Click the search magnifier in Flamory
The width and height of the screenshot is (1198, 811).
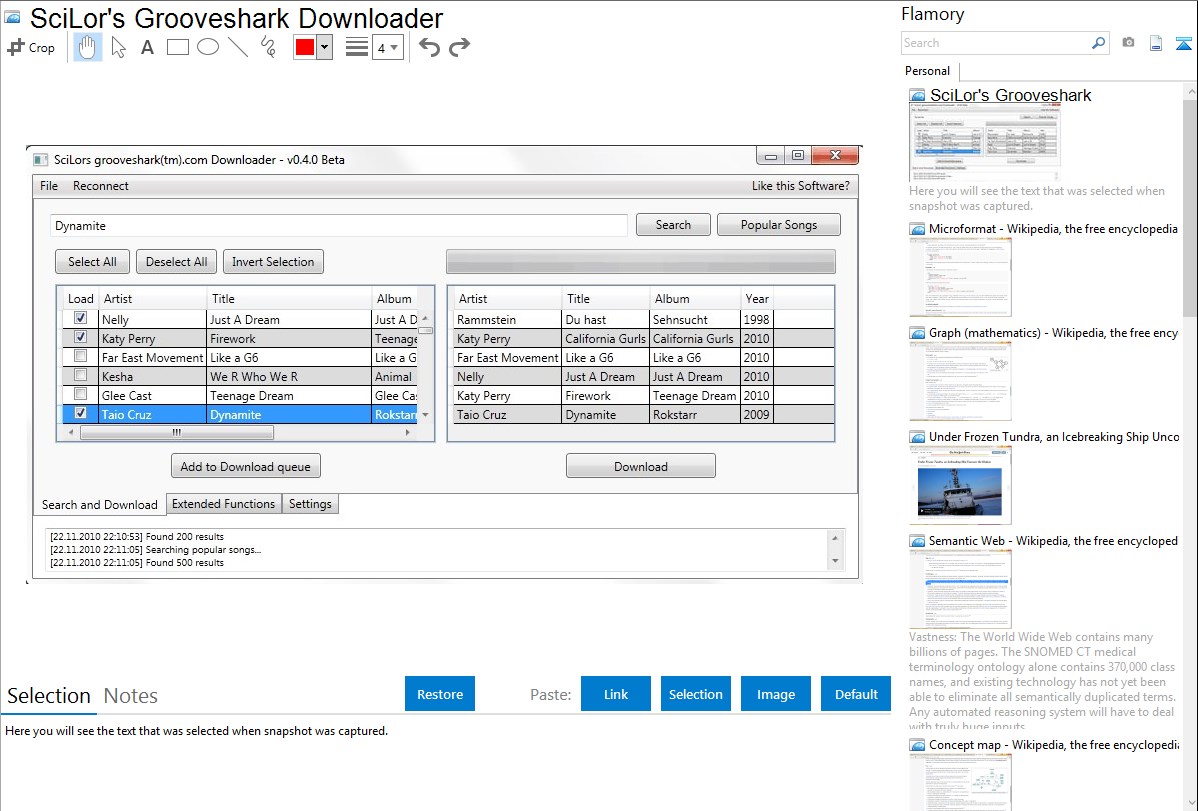click(x=1098, y=43)
